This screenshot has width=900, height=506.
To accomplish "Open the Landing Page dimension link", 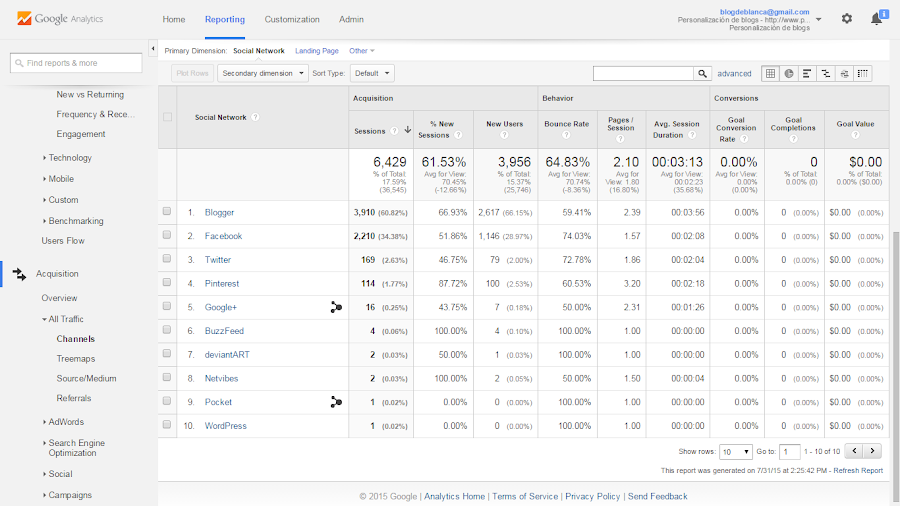I will point(317,51).
